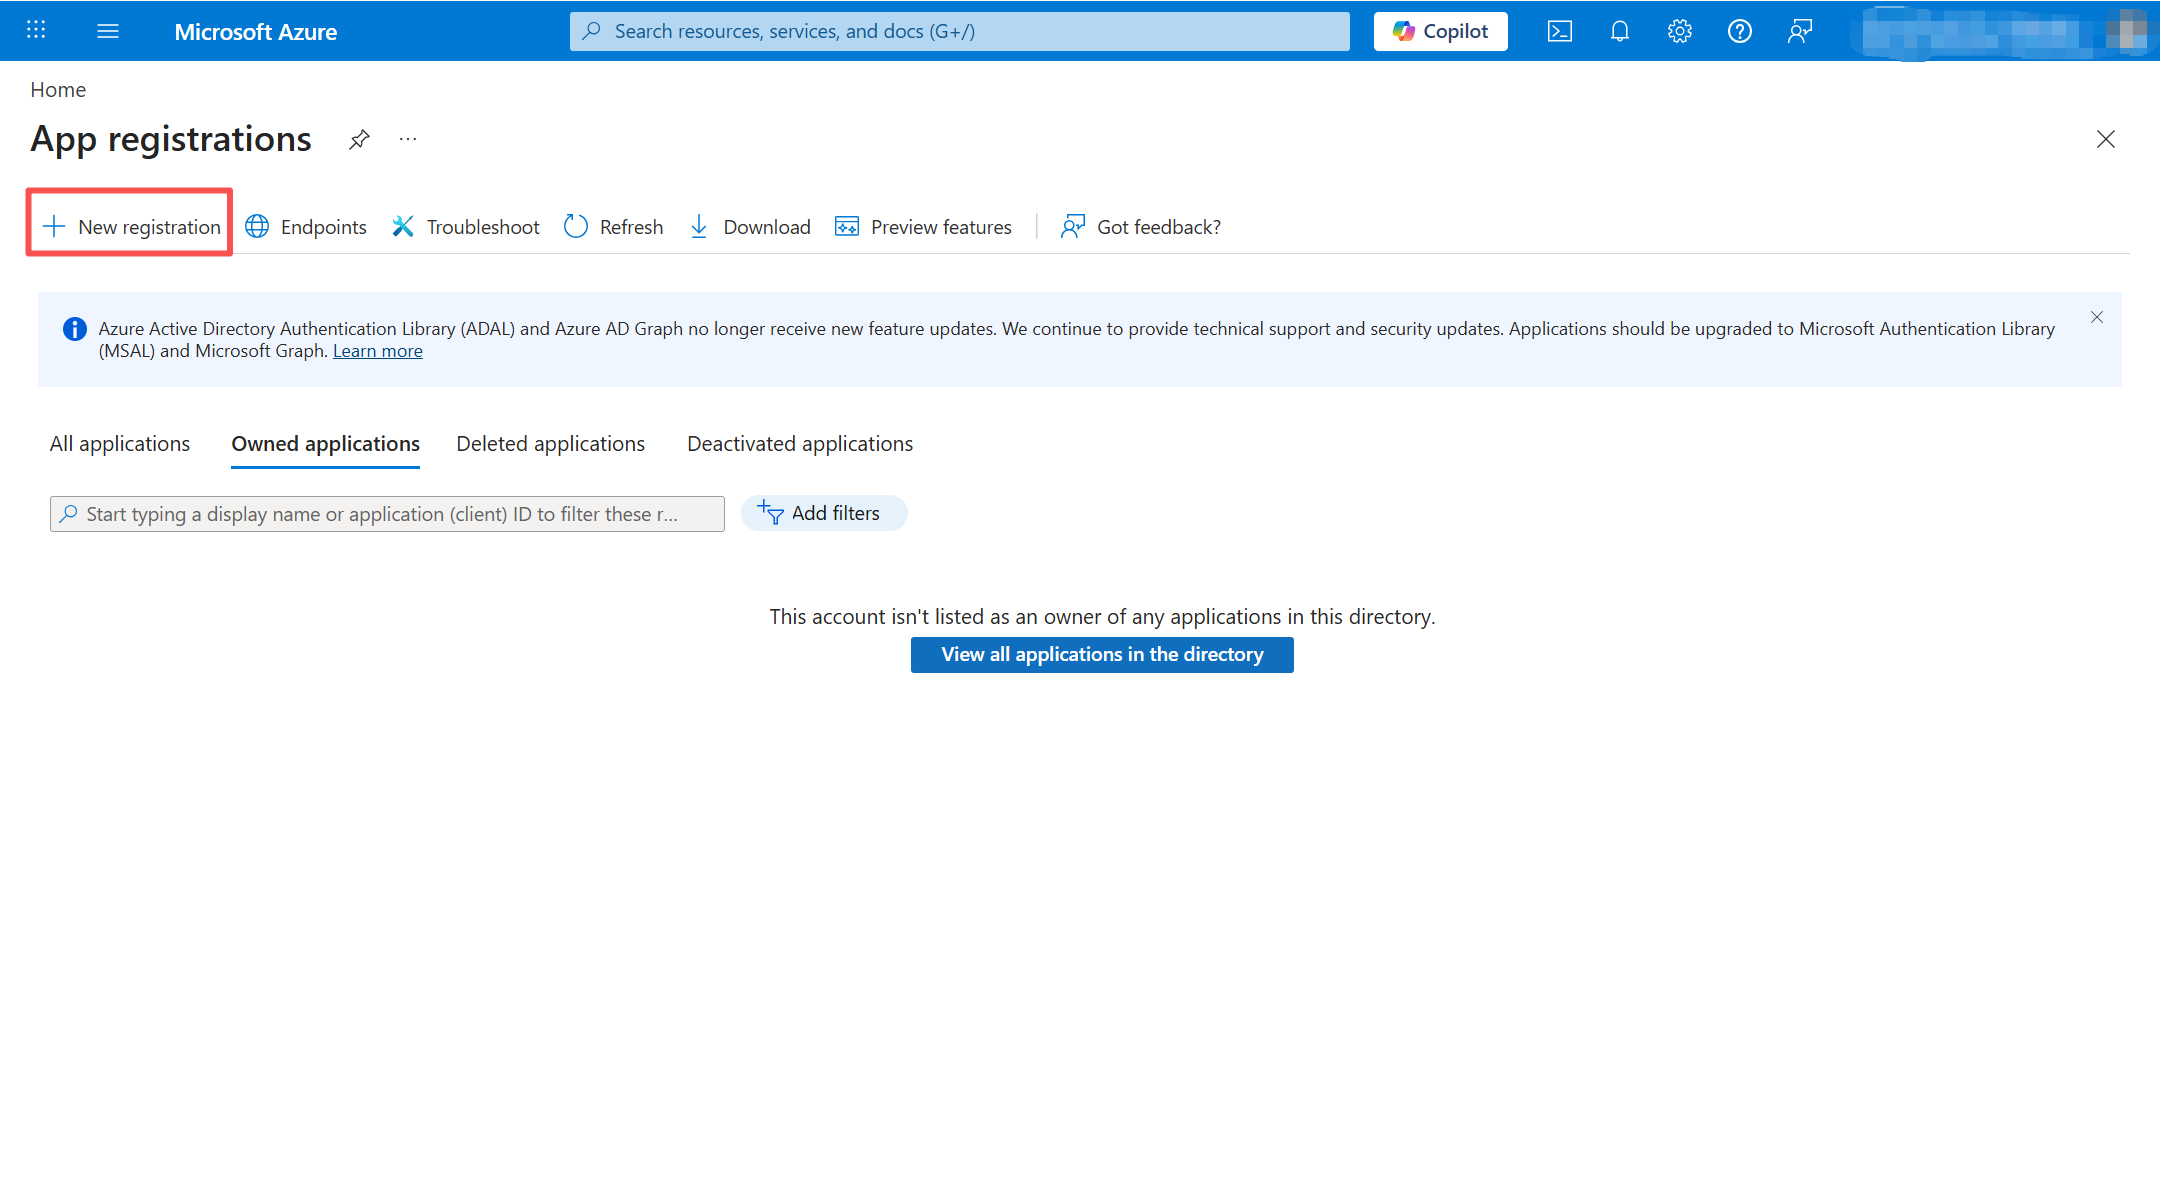Click the blue info icon in banner
Screen dimensions: 2160x1187
click(x=74, y=329)
